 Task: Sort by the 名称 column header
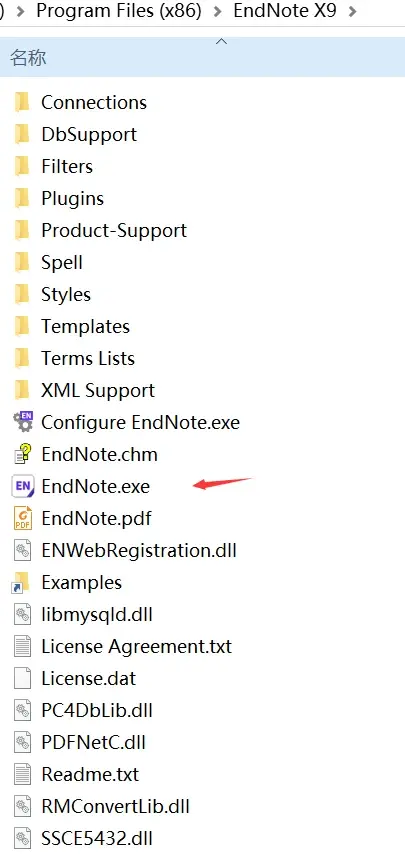28,57
